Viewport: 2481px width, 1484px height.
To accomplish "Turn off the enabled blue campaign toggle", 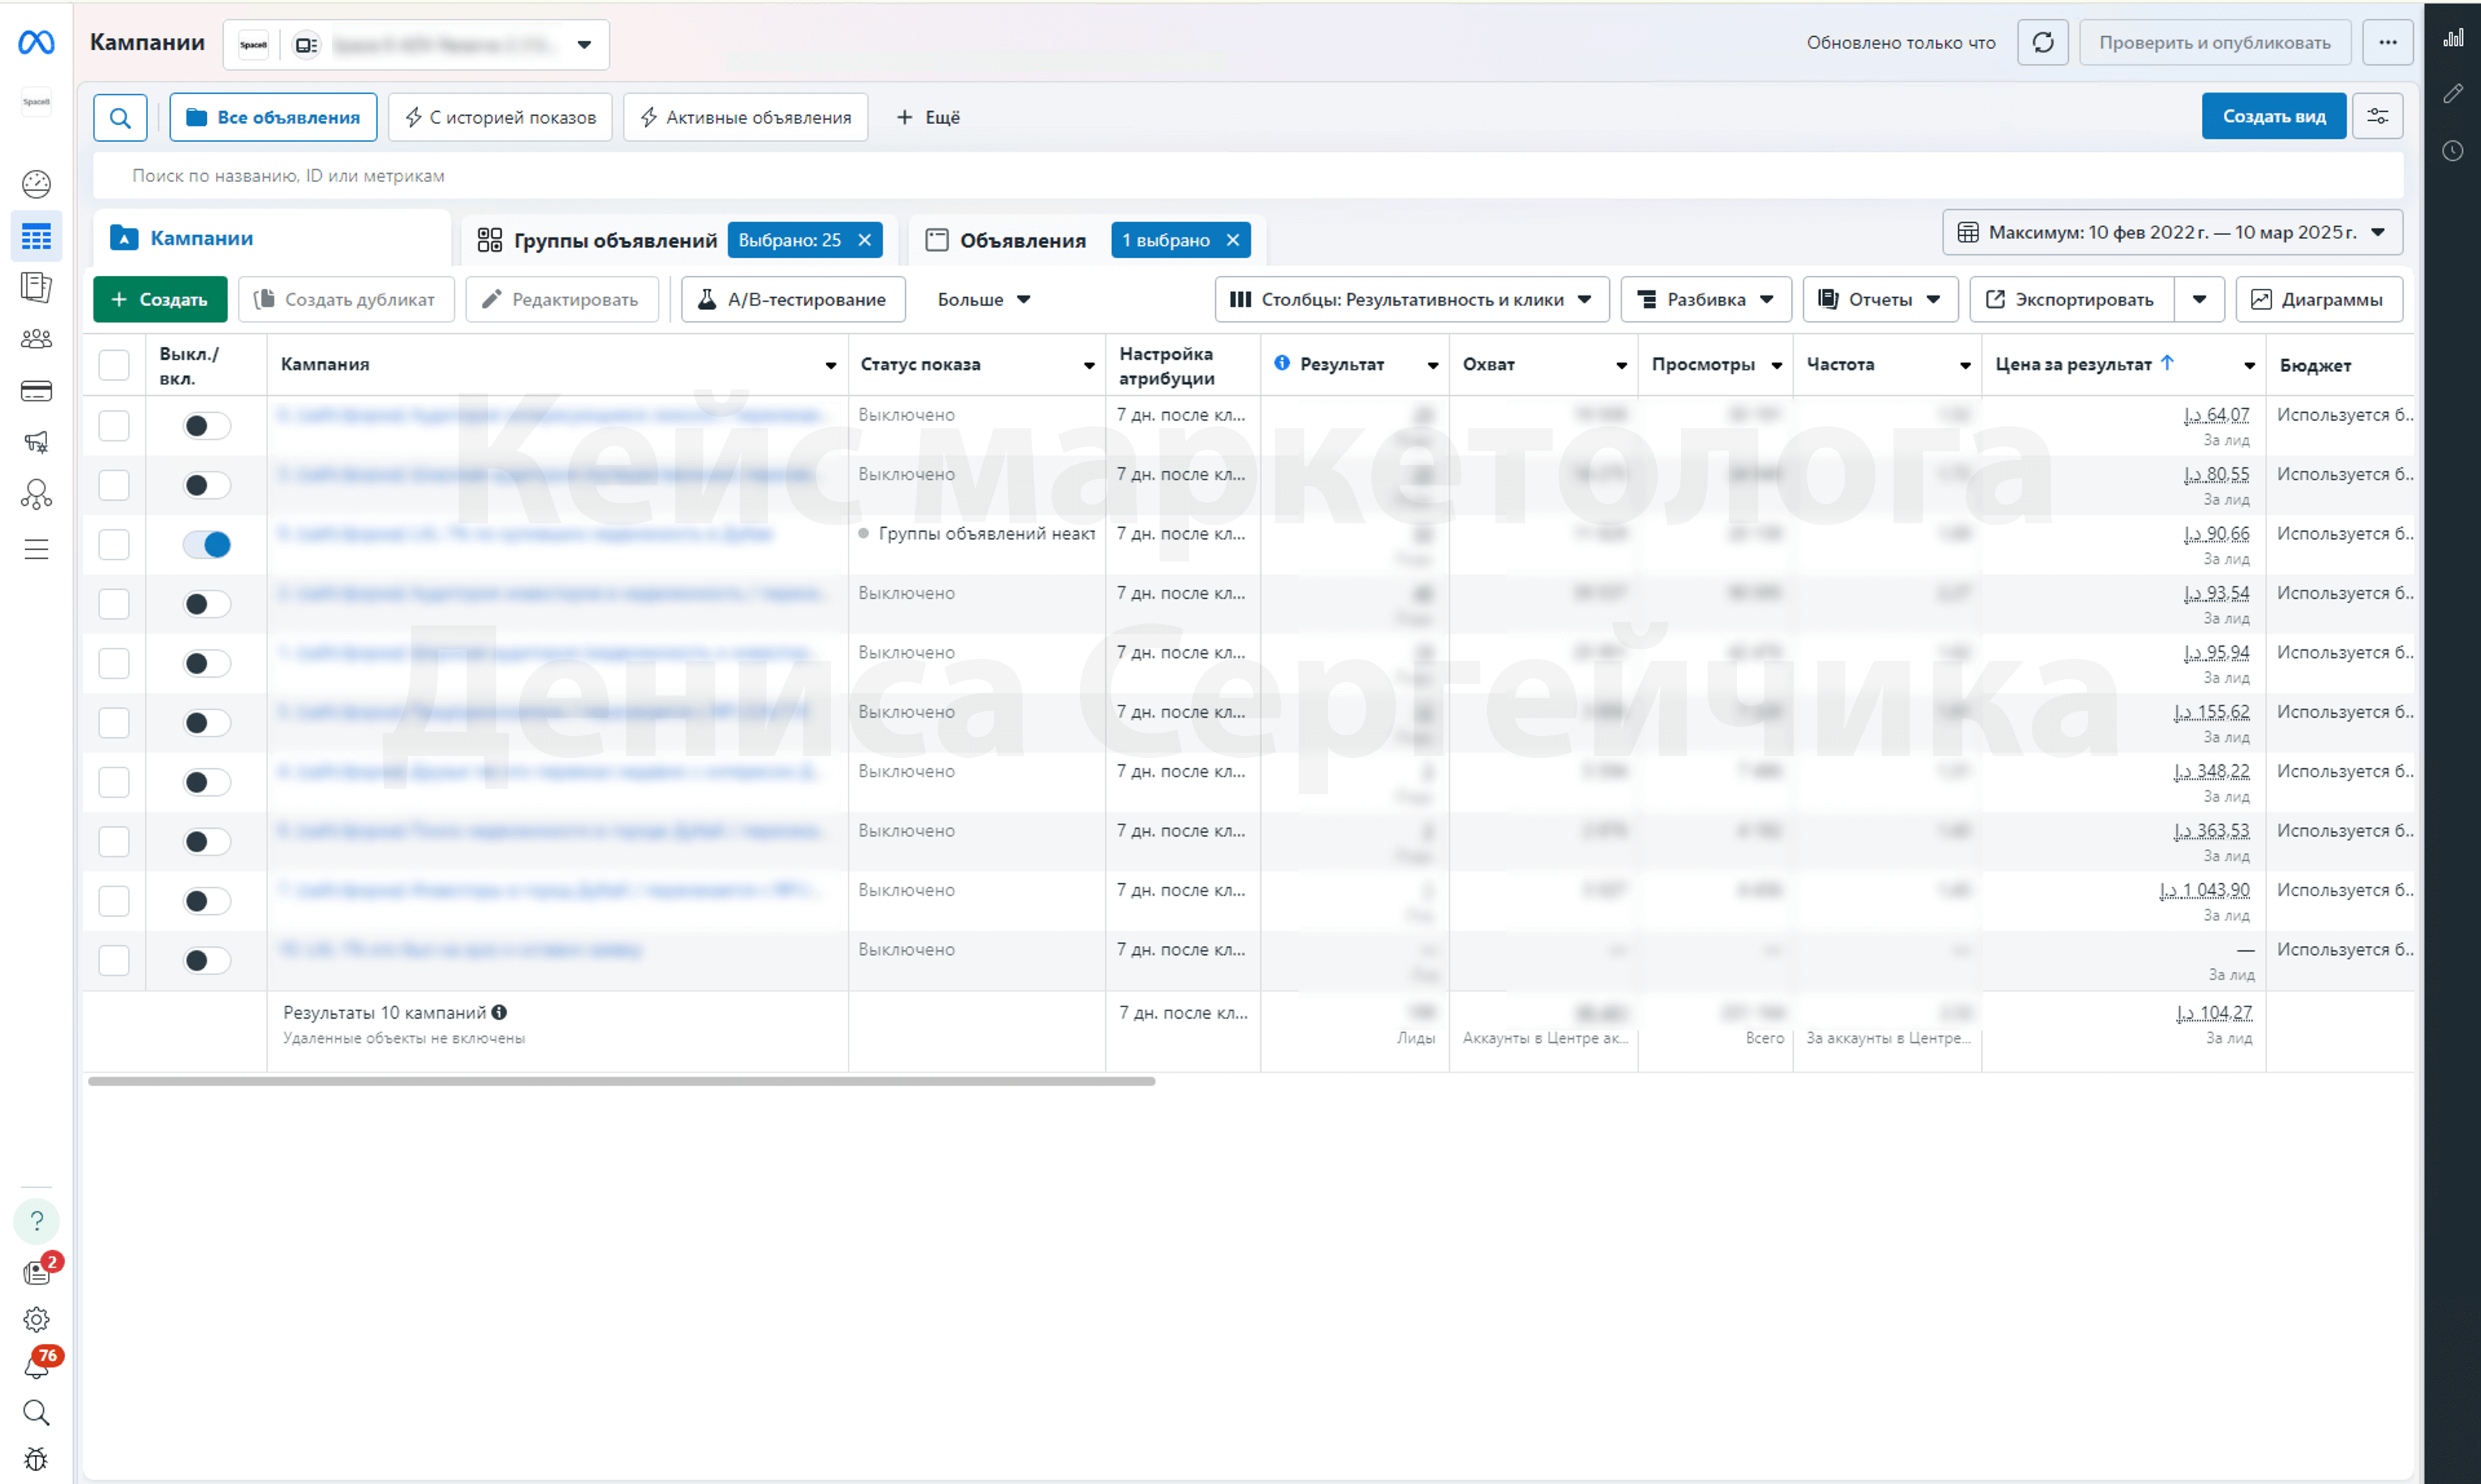I will click(x=207, y=545).
